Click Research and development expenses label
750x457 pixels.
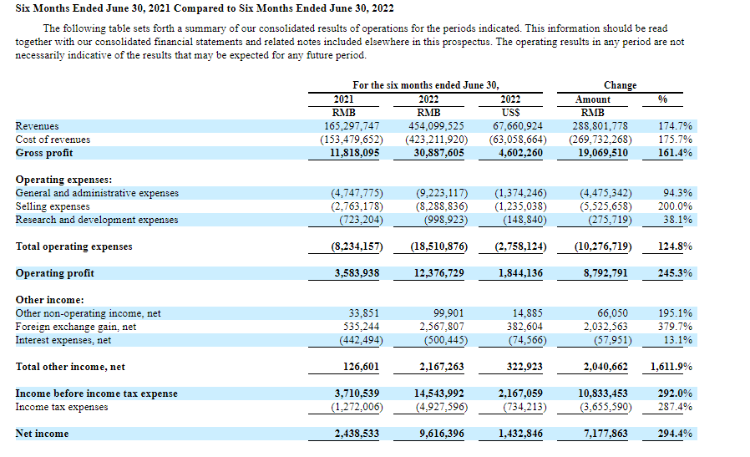[97, 220]
